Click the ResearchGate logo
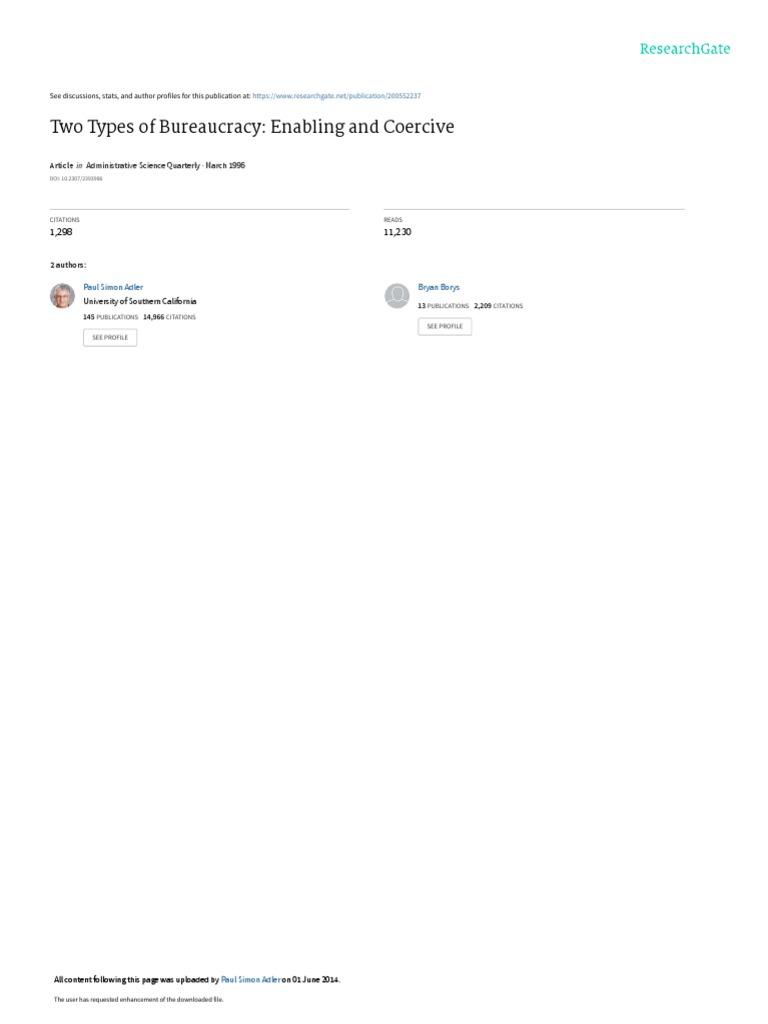 click(x=684, y=49)
